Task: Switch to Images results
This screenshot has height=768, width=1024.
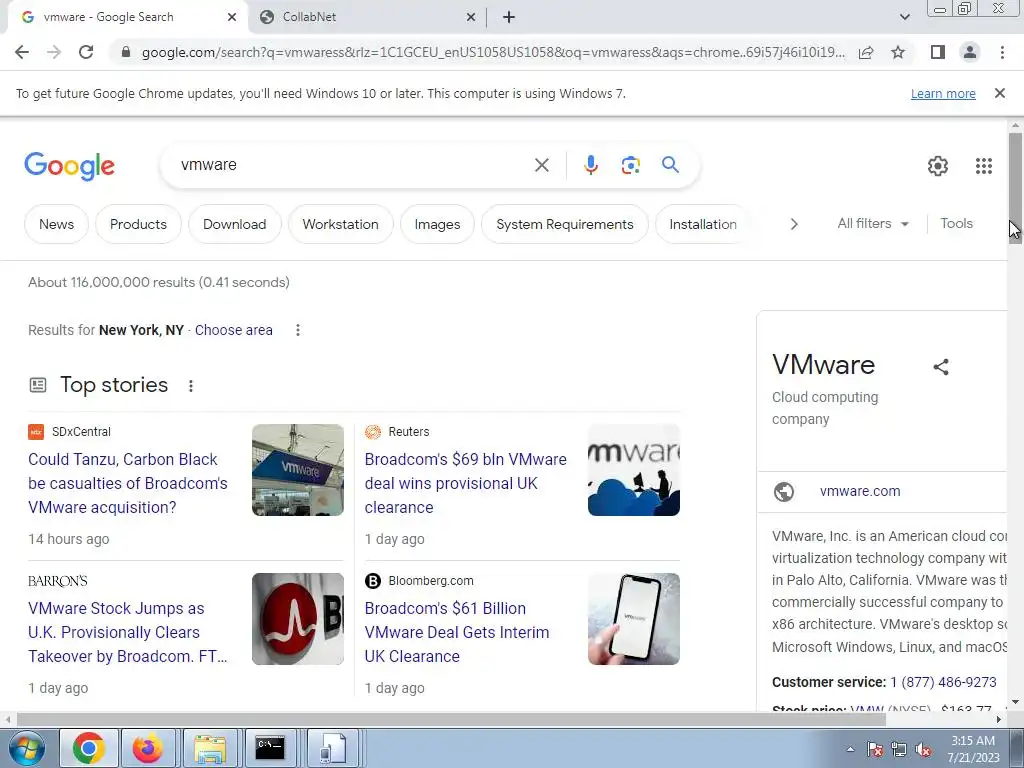Action: 437,224
